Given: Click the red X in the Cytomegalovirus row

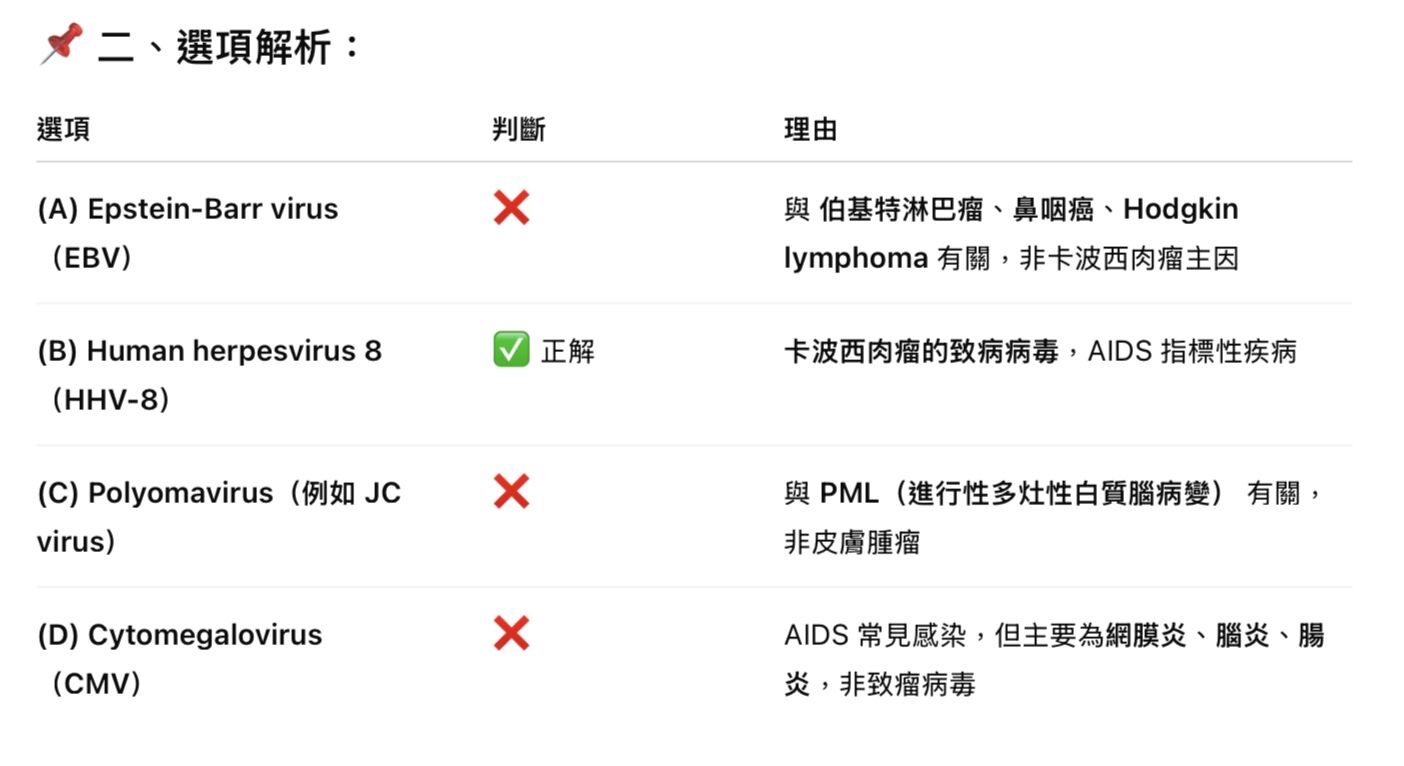Looking at the screenshot, I should (511, 634).
